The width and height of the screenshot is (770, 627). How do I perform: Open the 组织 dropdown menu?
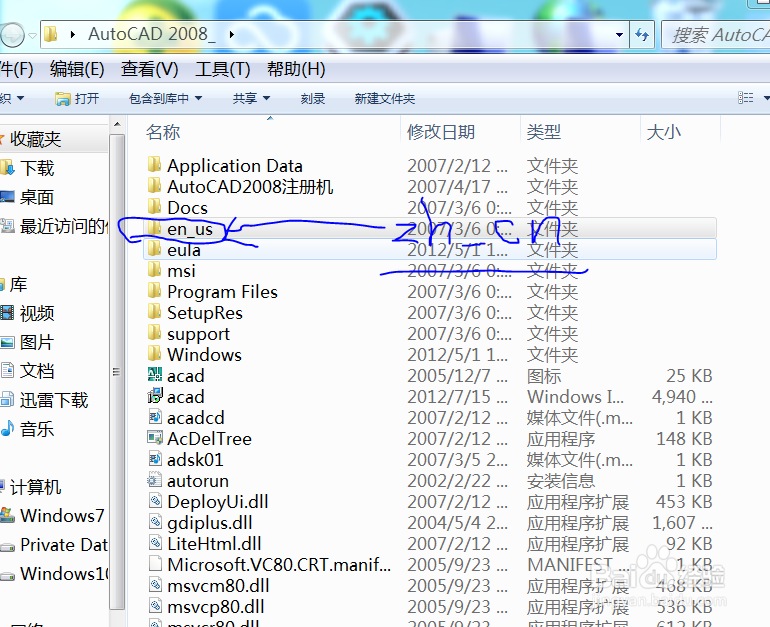pyautogui.click(x=12, y=98)
